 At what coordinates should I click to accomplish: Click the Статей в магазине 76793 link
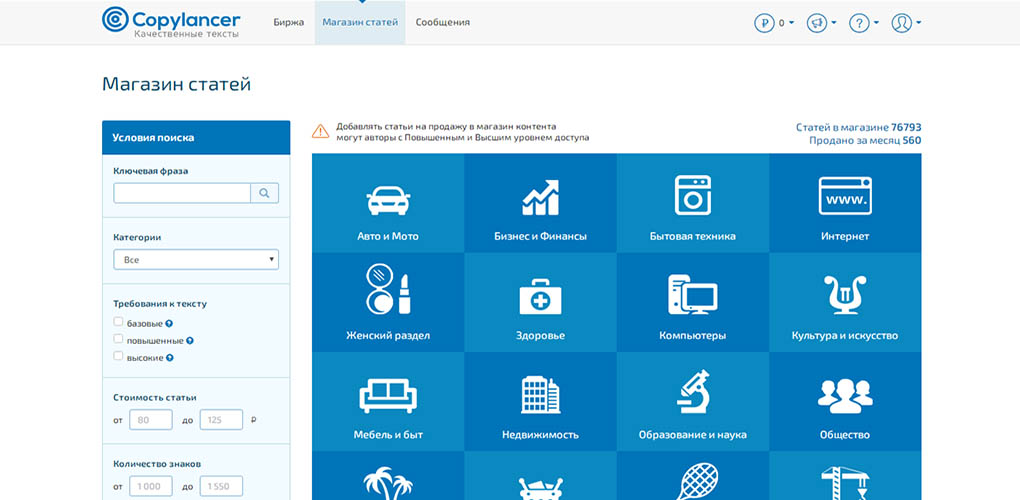[x=859, y=127]
